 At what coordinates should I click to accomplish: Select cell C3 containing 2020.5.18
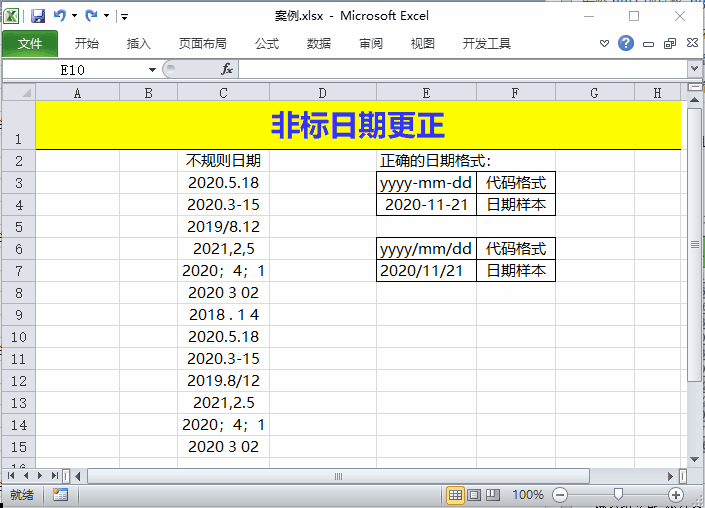(223, 182)
